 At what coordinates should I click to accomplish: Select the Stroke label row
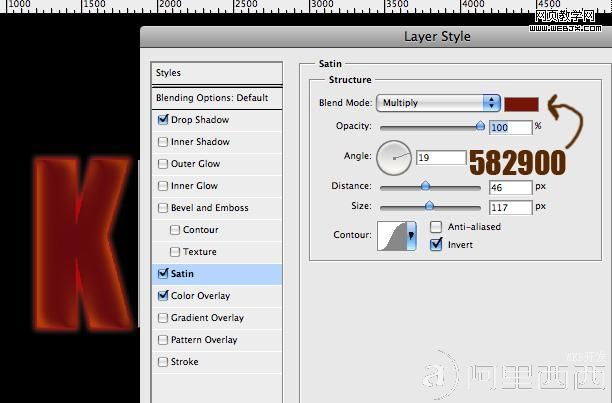pyautogui.click(x=217, y=362)
